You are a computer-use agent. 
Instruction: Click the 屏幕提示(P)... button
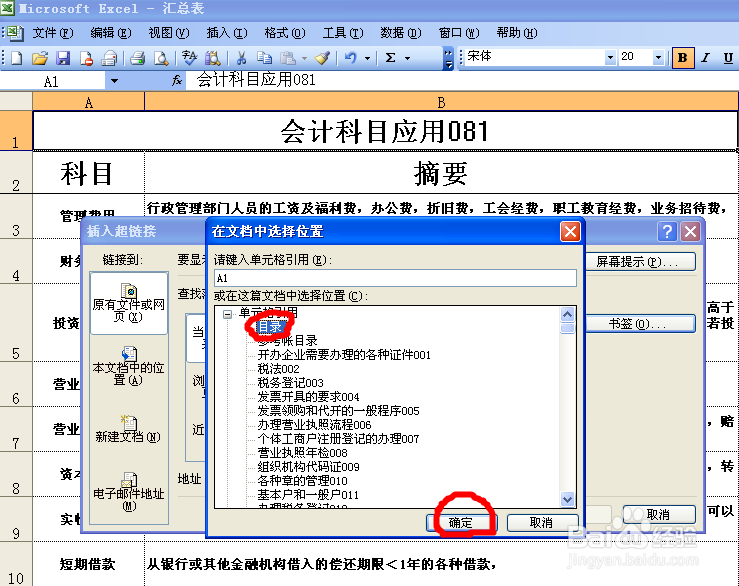640,262
